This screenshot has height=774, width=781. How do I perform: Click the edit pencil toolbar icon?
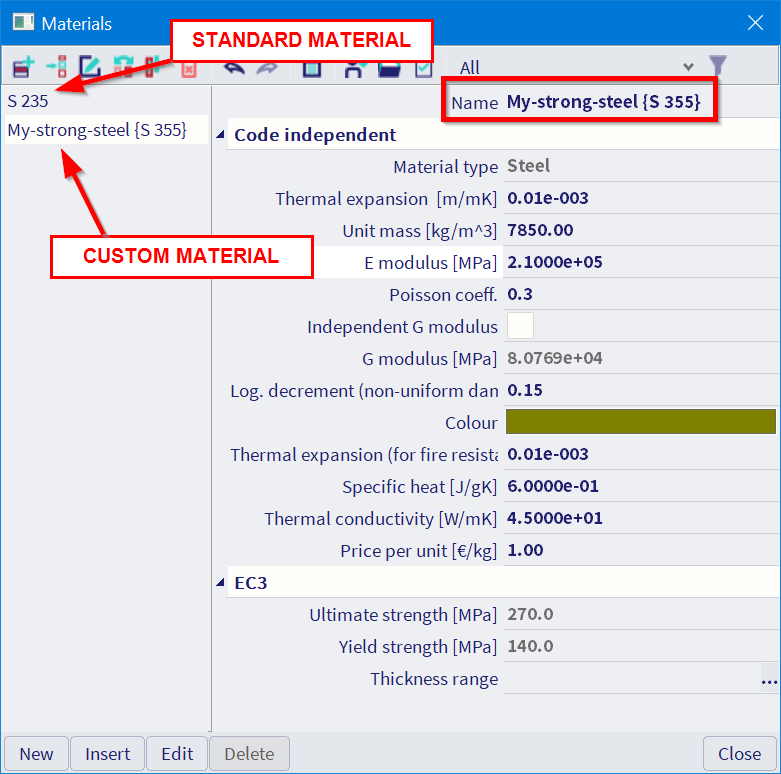(90, 68)
